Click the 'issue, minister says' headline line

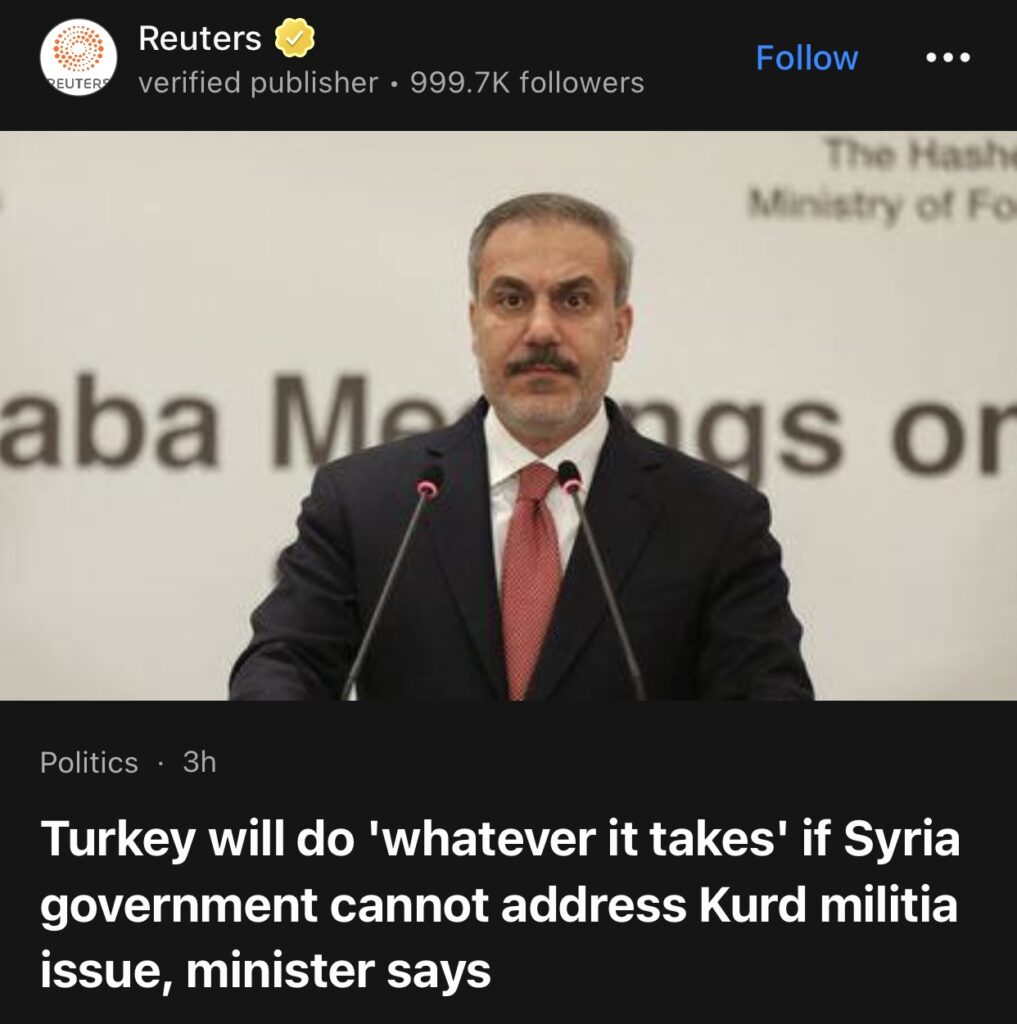(x=265, y=971)
